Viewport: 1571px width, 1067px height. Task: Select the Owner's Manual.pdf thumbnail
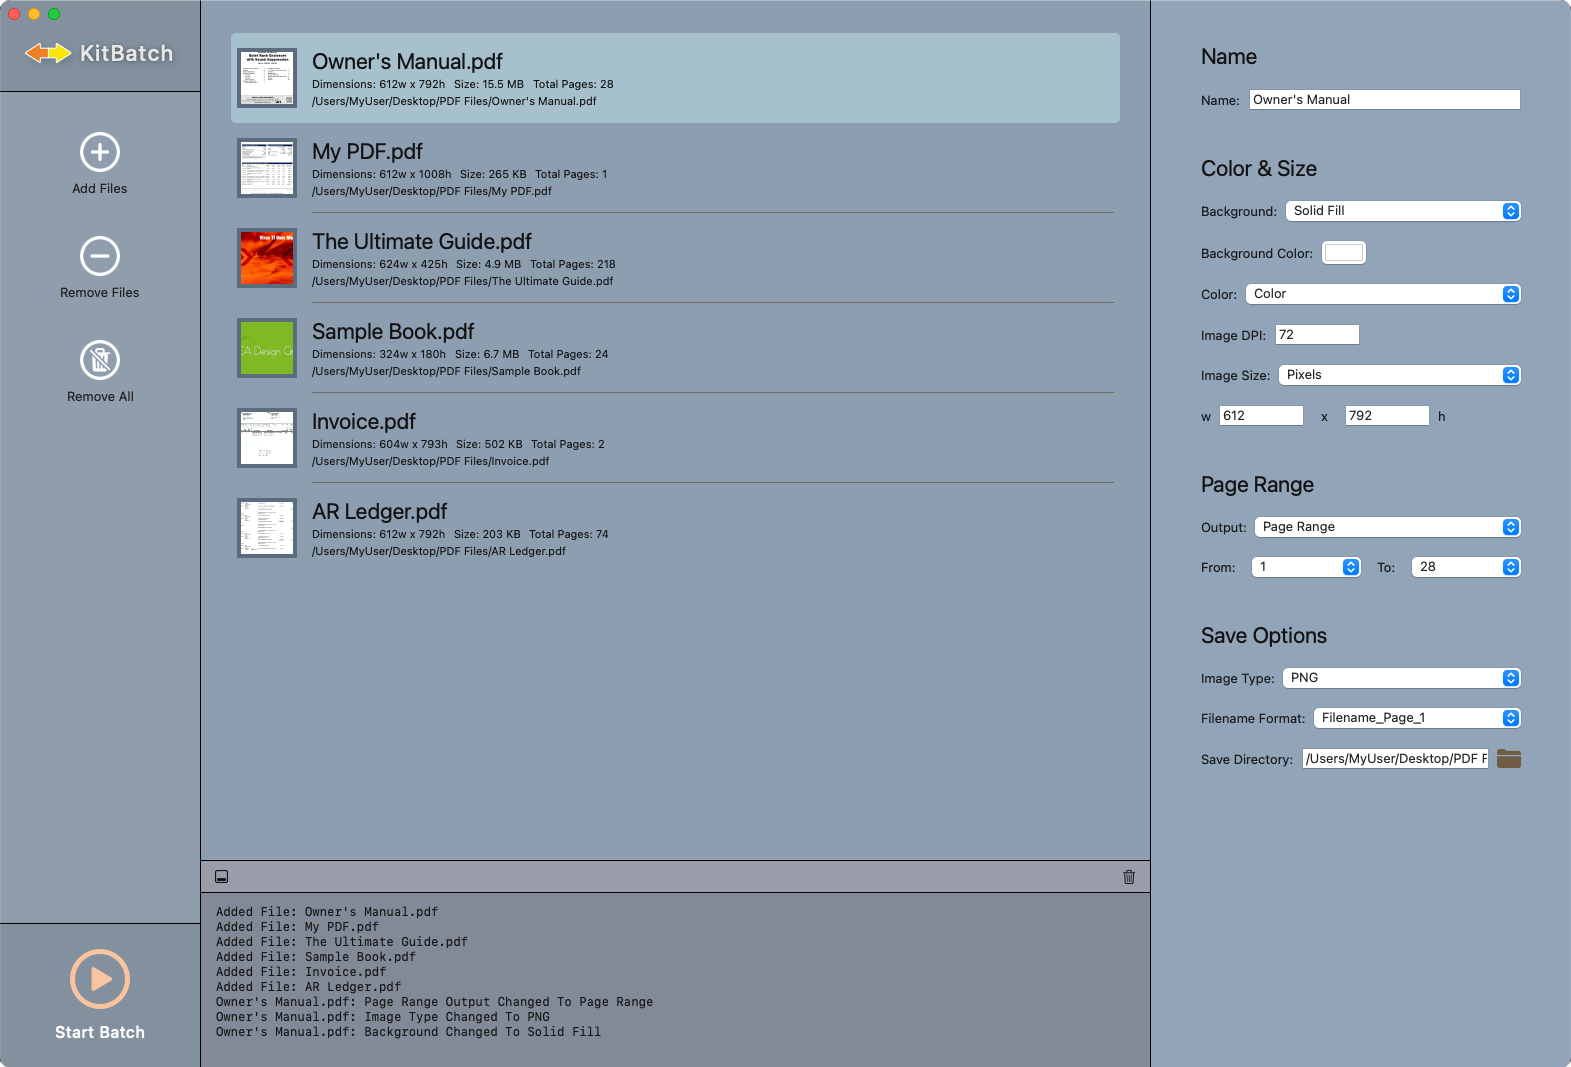pyautogui.click(x=267, y=78)
